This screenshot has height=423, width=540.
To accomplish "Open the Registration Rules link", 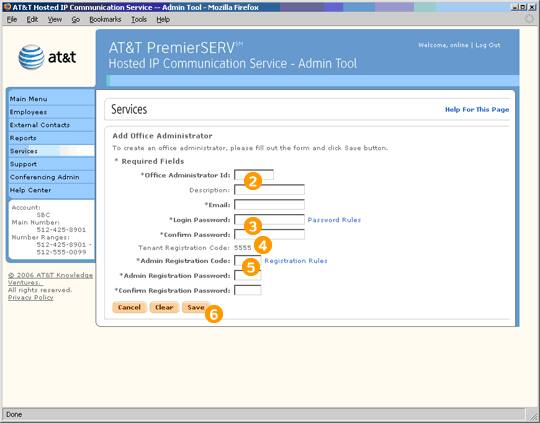I will [296, 261].
